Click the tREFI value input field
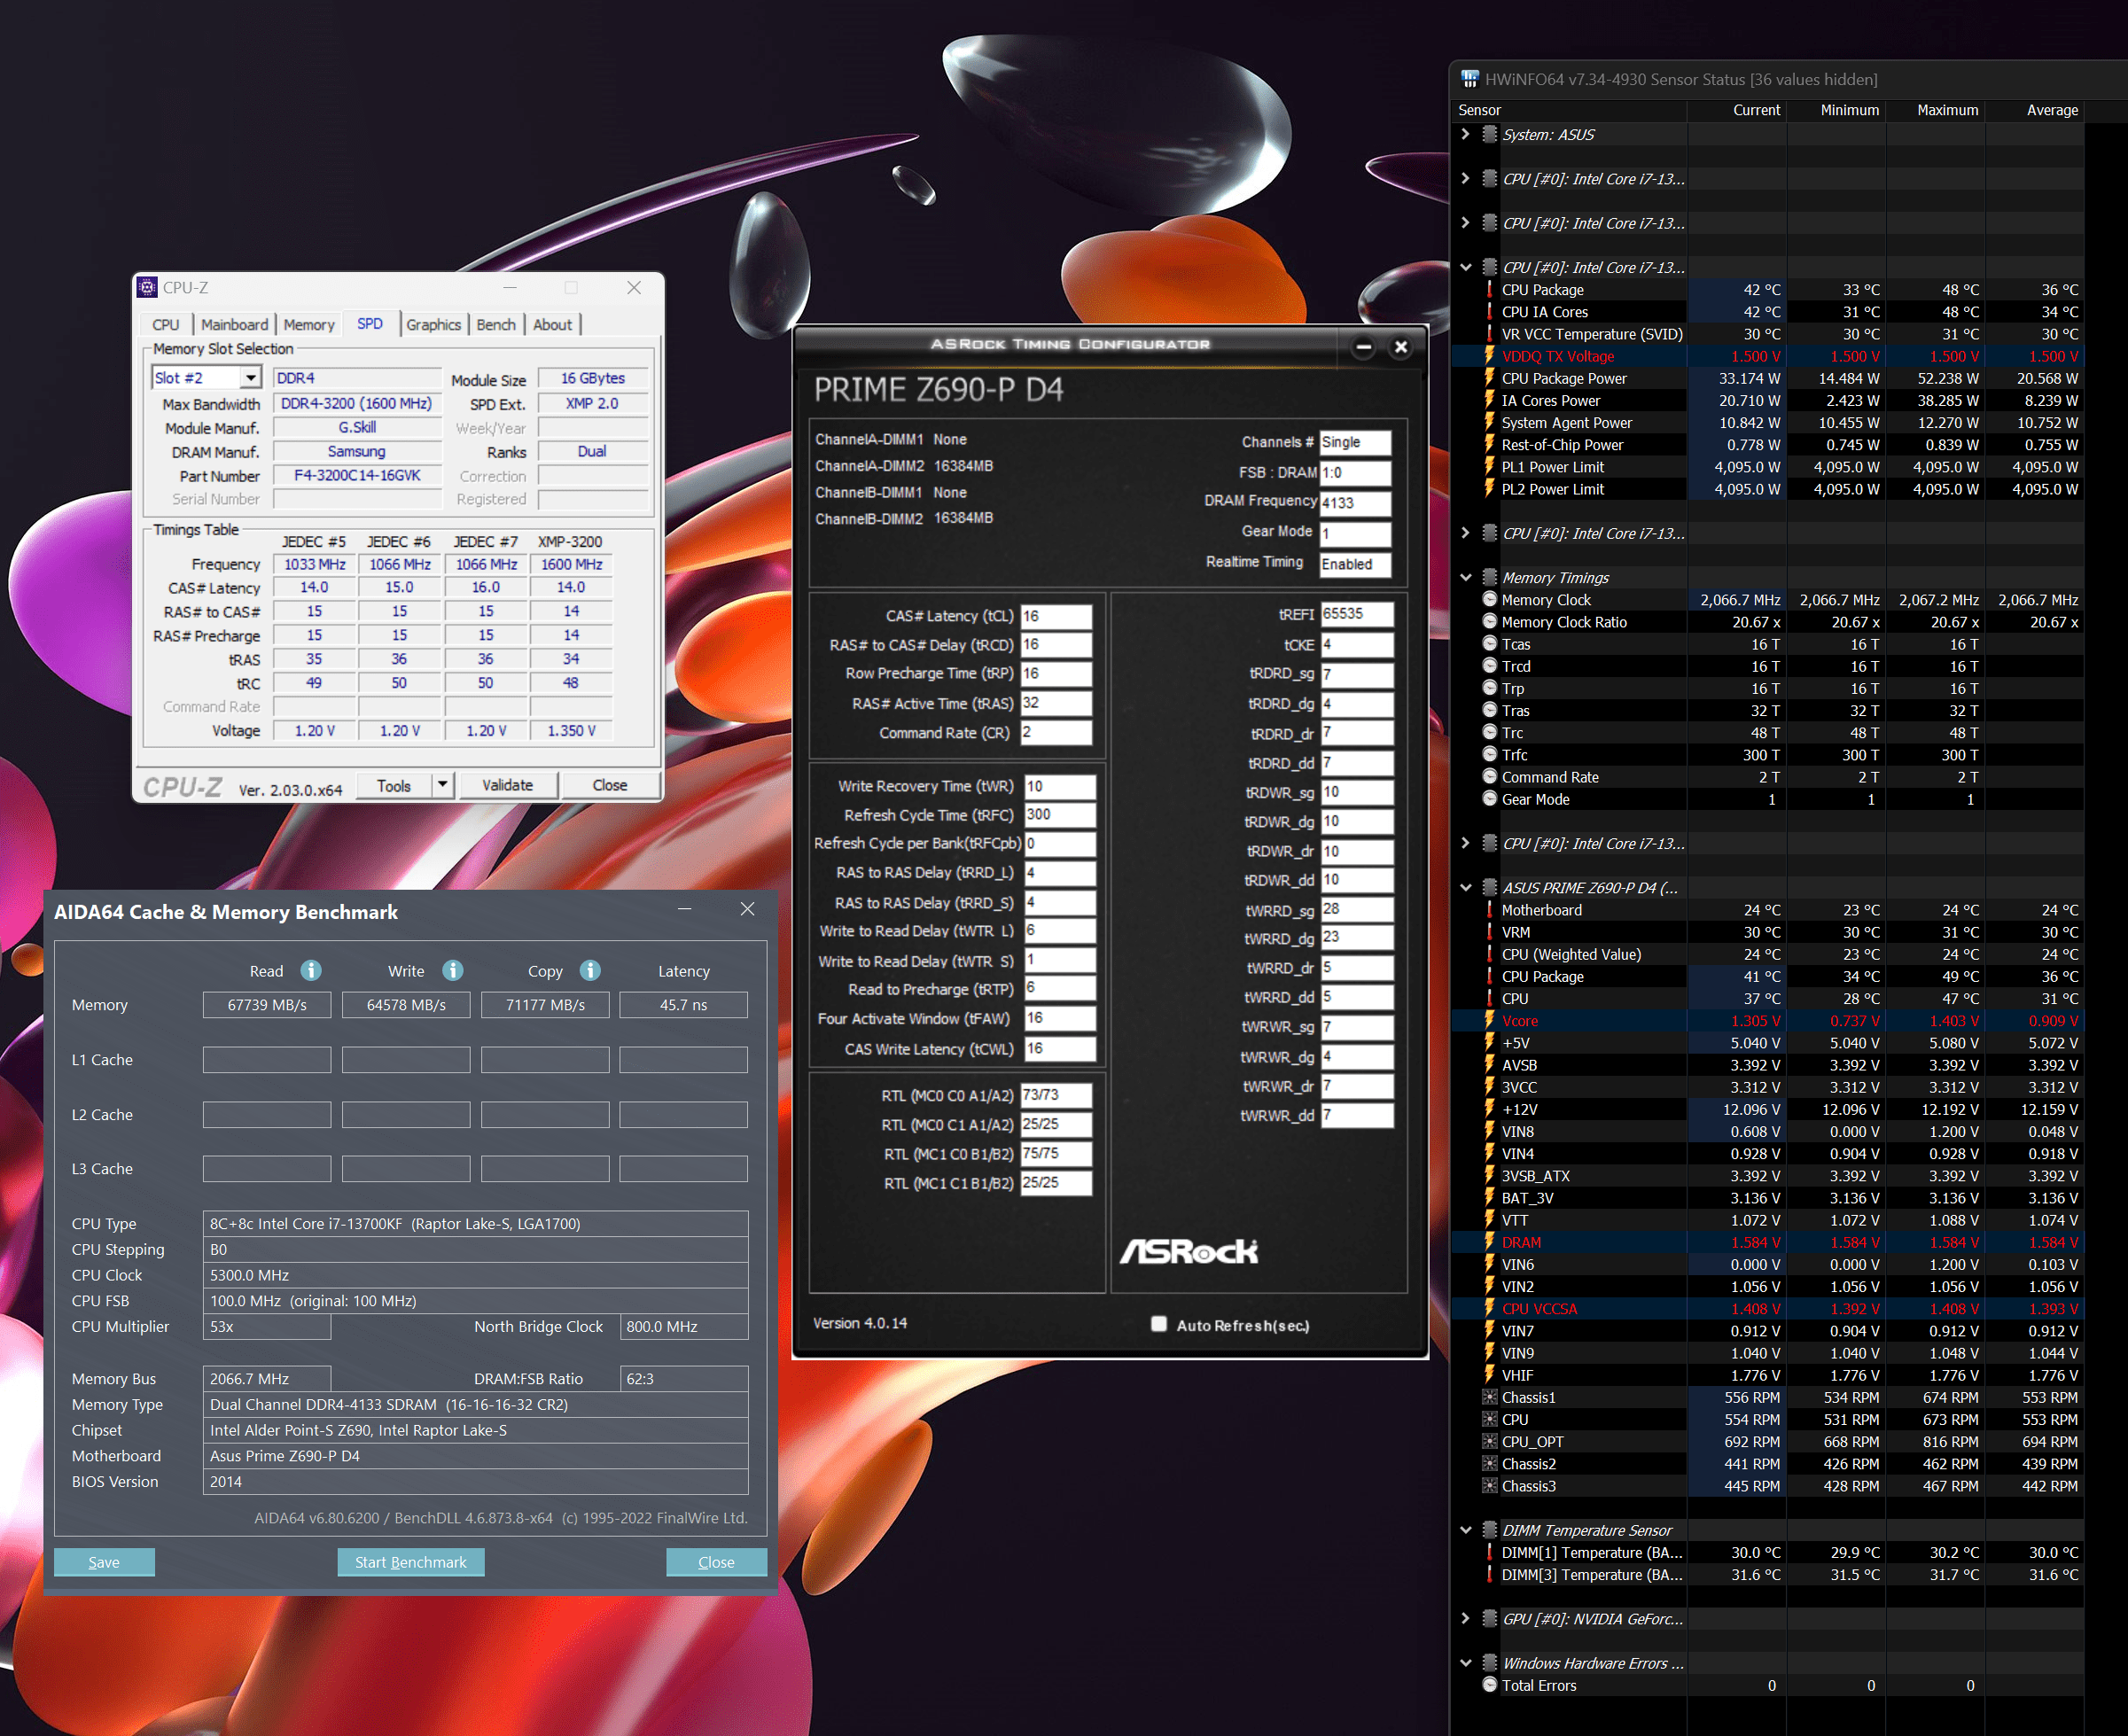2128x1736 pixels. click(x=1356, y=614)
